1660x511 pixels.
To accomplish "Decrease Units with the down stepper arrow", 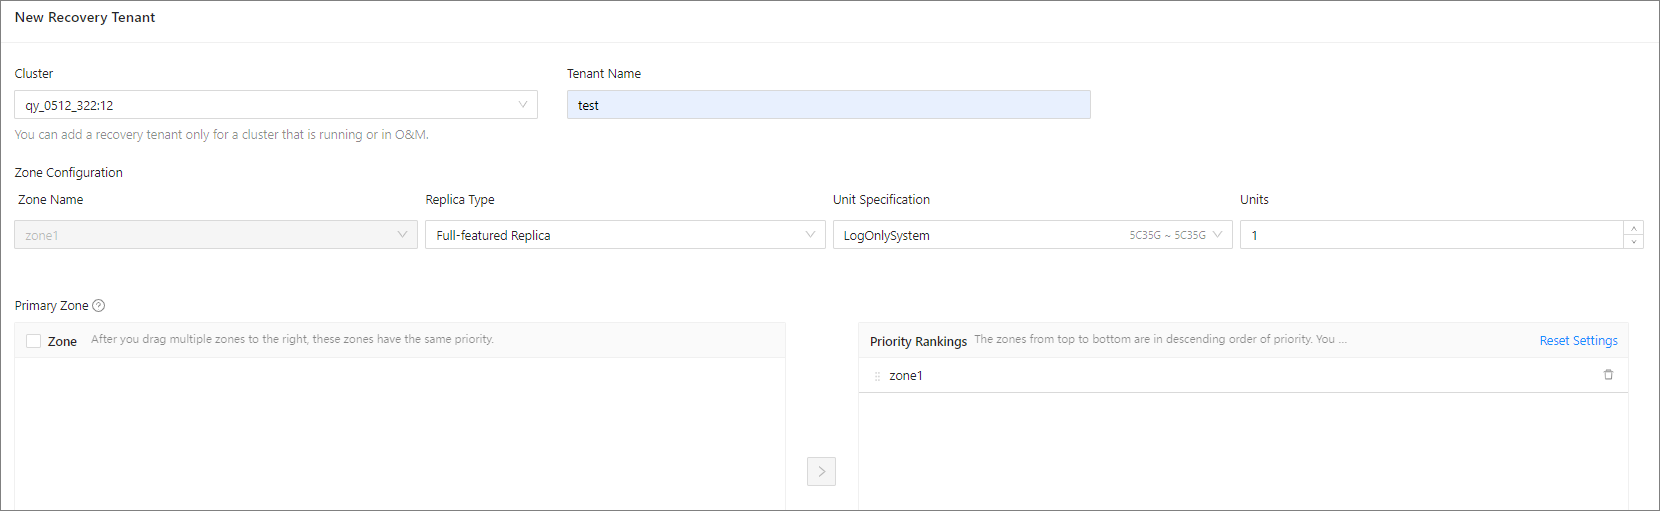I will (x=1634, y=242).
